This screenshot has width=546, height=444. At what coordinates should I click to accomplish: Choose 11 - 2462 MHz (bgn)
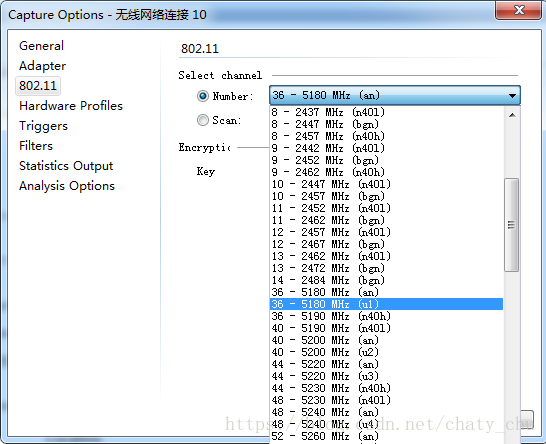[387, 220]
